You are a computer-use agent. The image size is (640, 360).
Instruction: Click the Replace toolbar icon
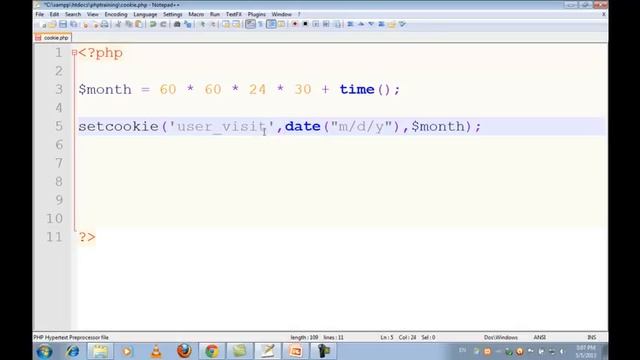[x=188, y=24]
